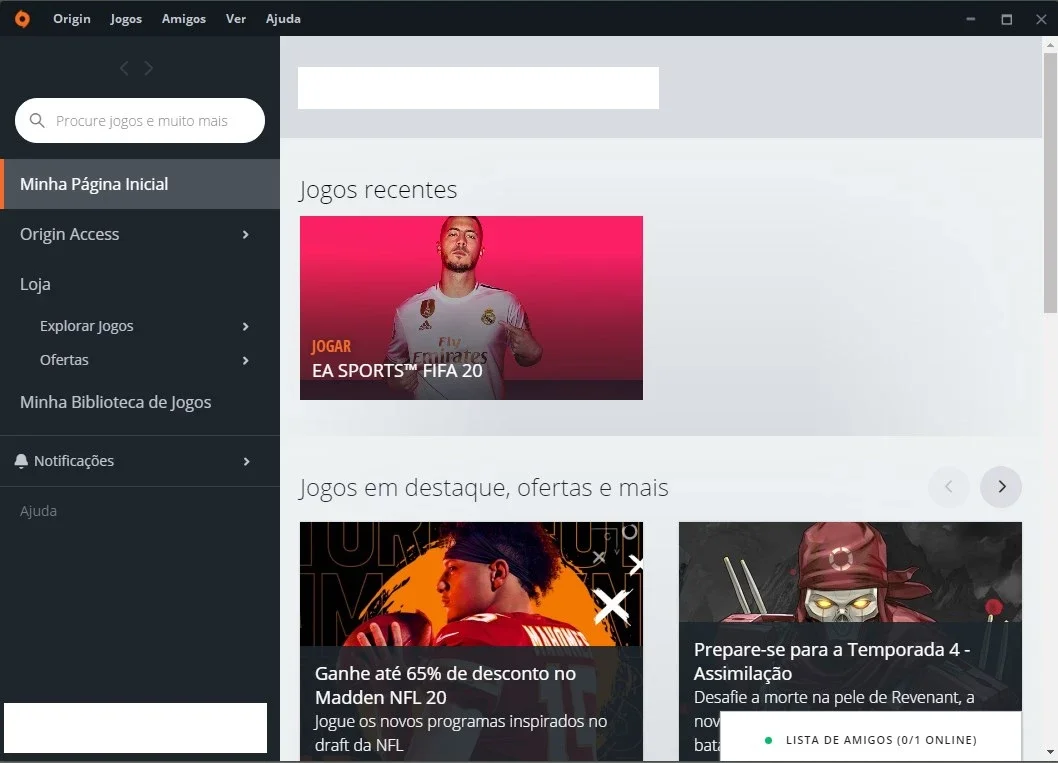This screenshot has height=763, width=1058.
Task: Expand the Origin Access chevron
Action: click(x=246, y=234)
